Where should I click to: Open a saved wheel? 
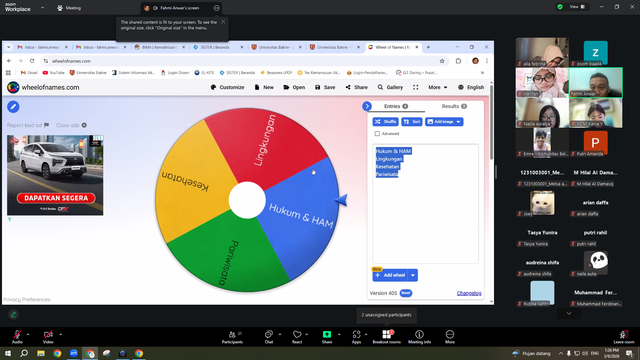tap(294, 87)
